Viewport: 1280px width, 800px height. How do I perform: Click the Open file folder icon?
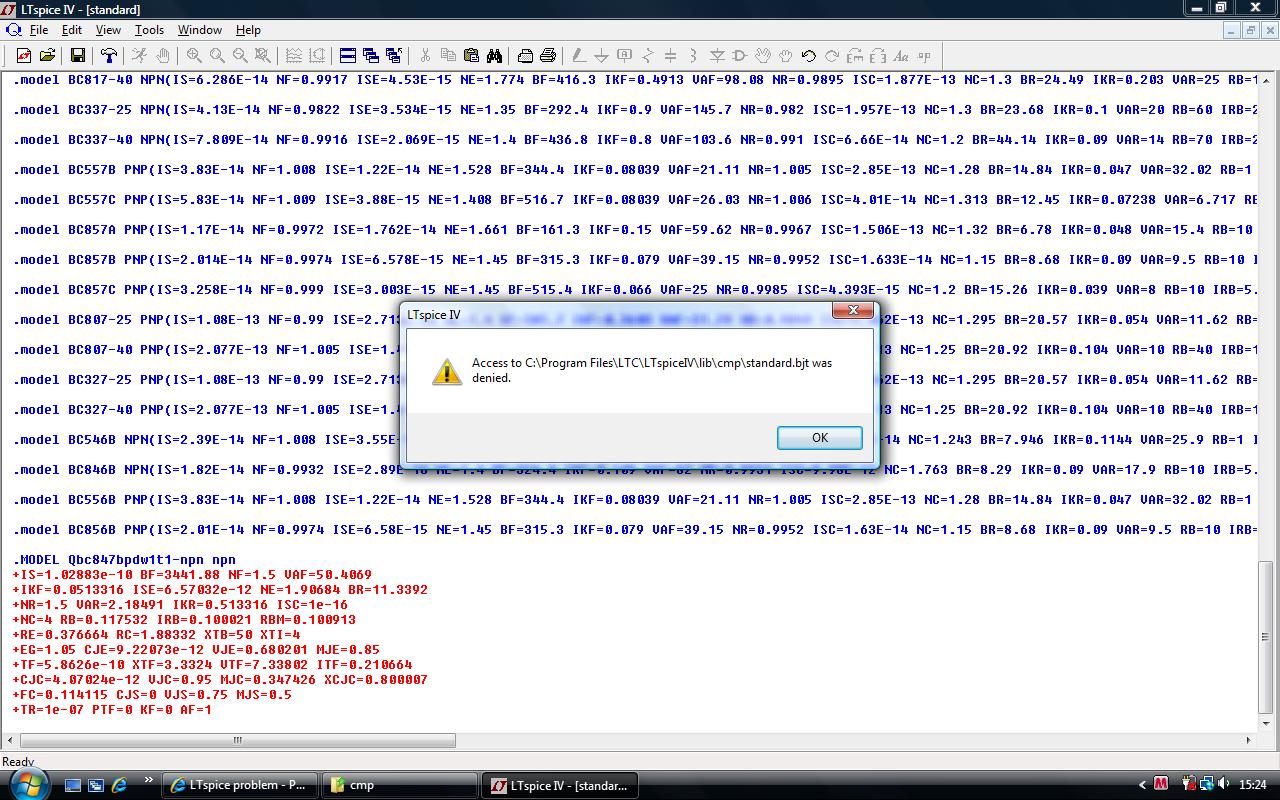point(46,56)
